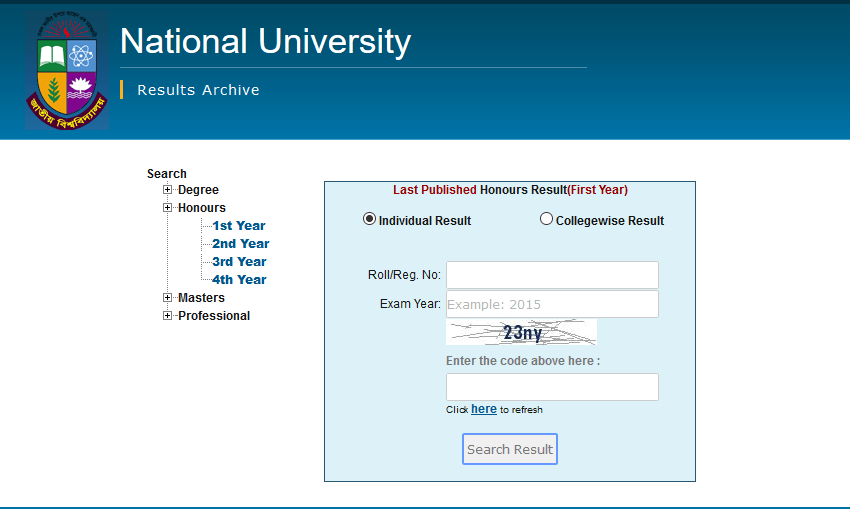Select 4th Year under Honours
This screenshot has height=509, width=850.
[x=239, y=280]
